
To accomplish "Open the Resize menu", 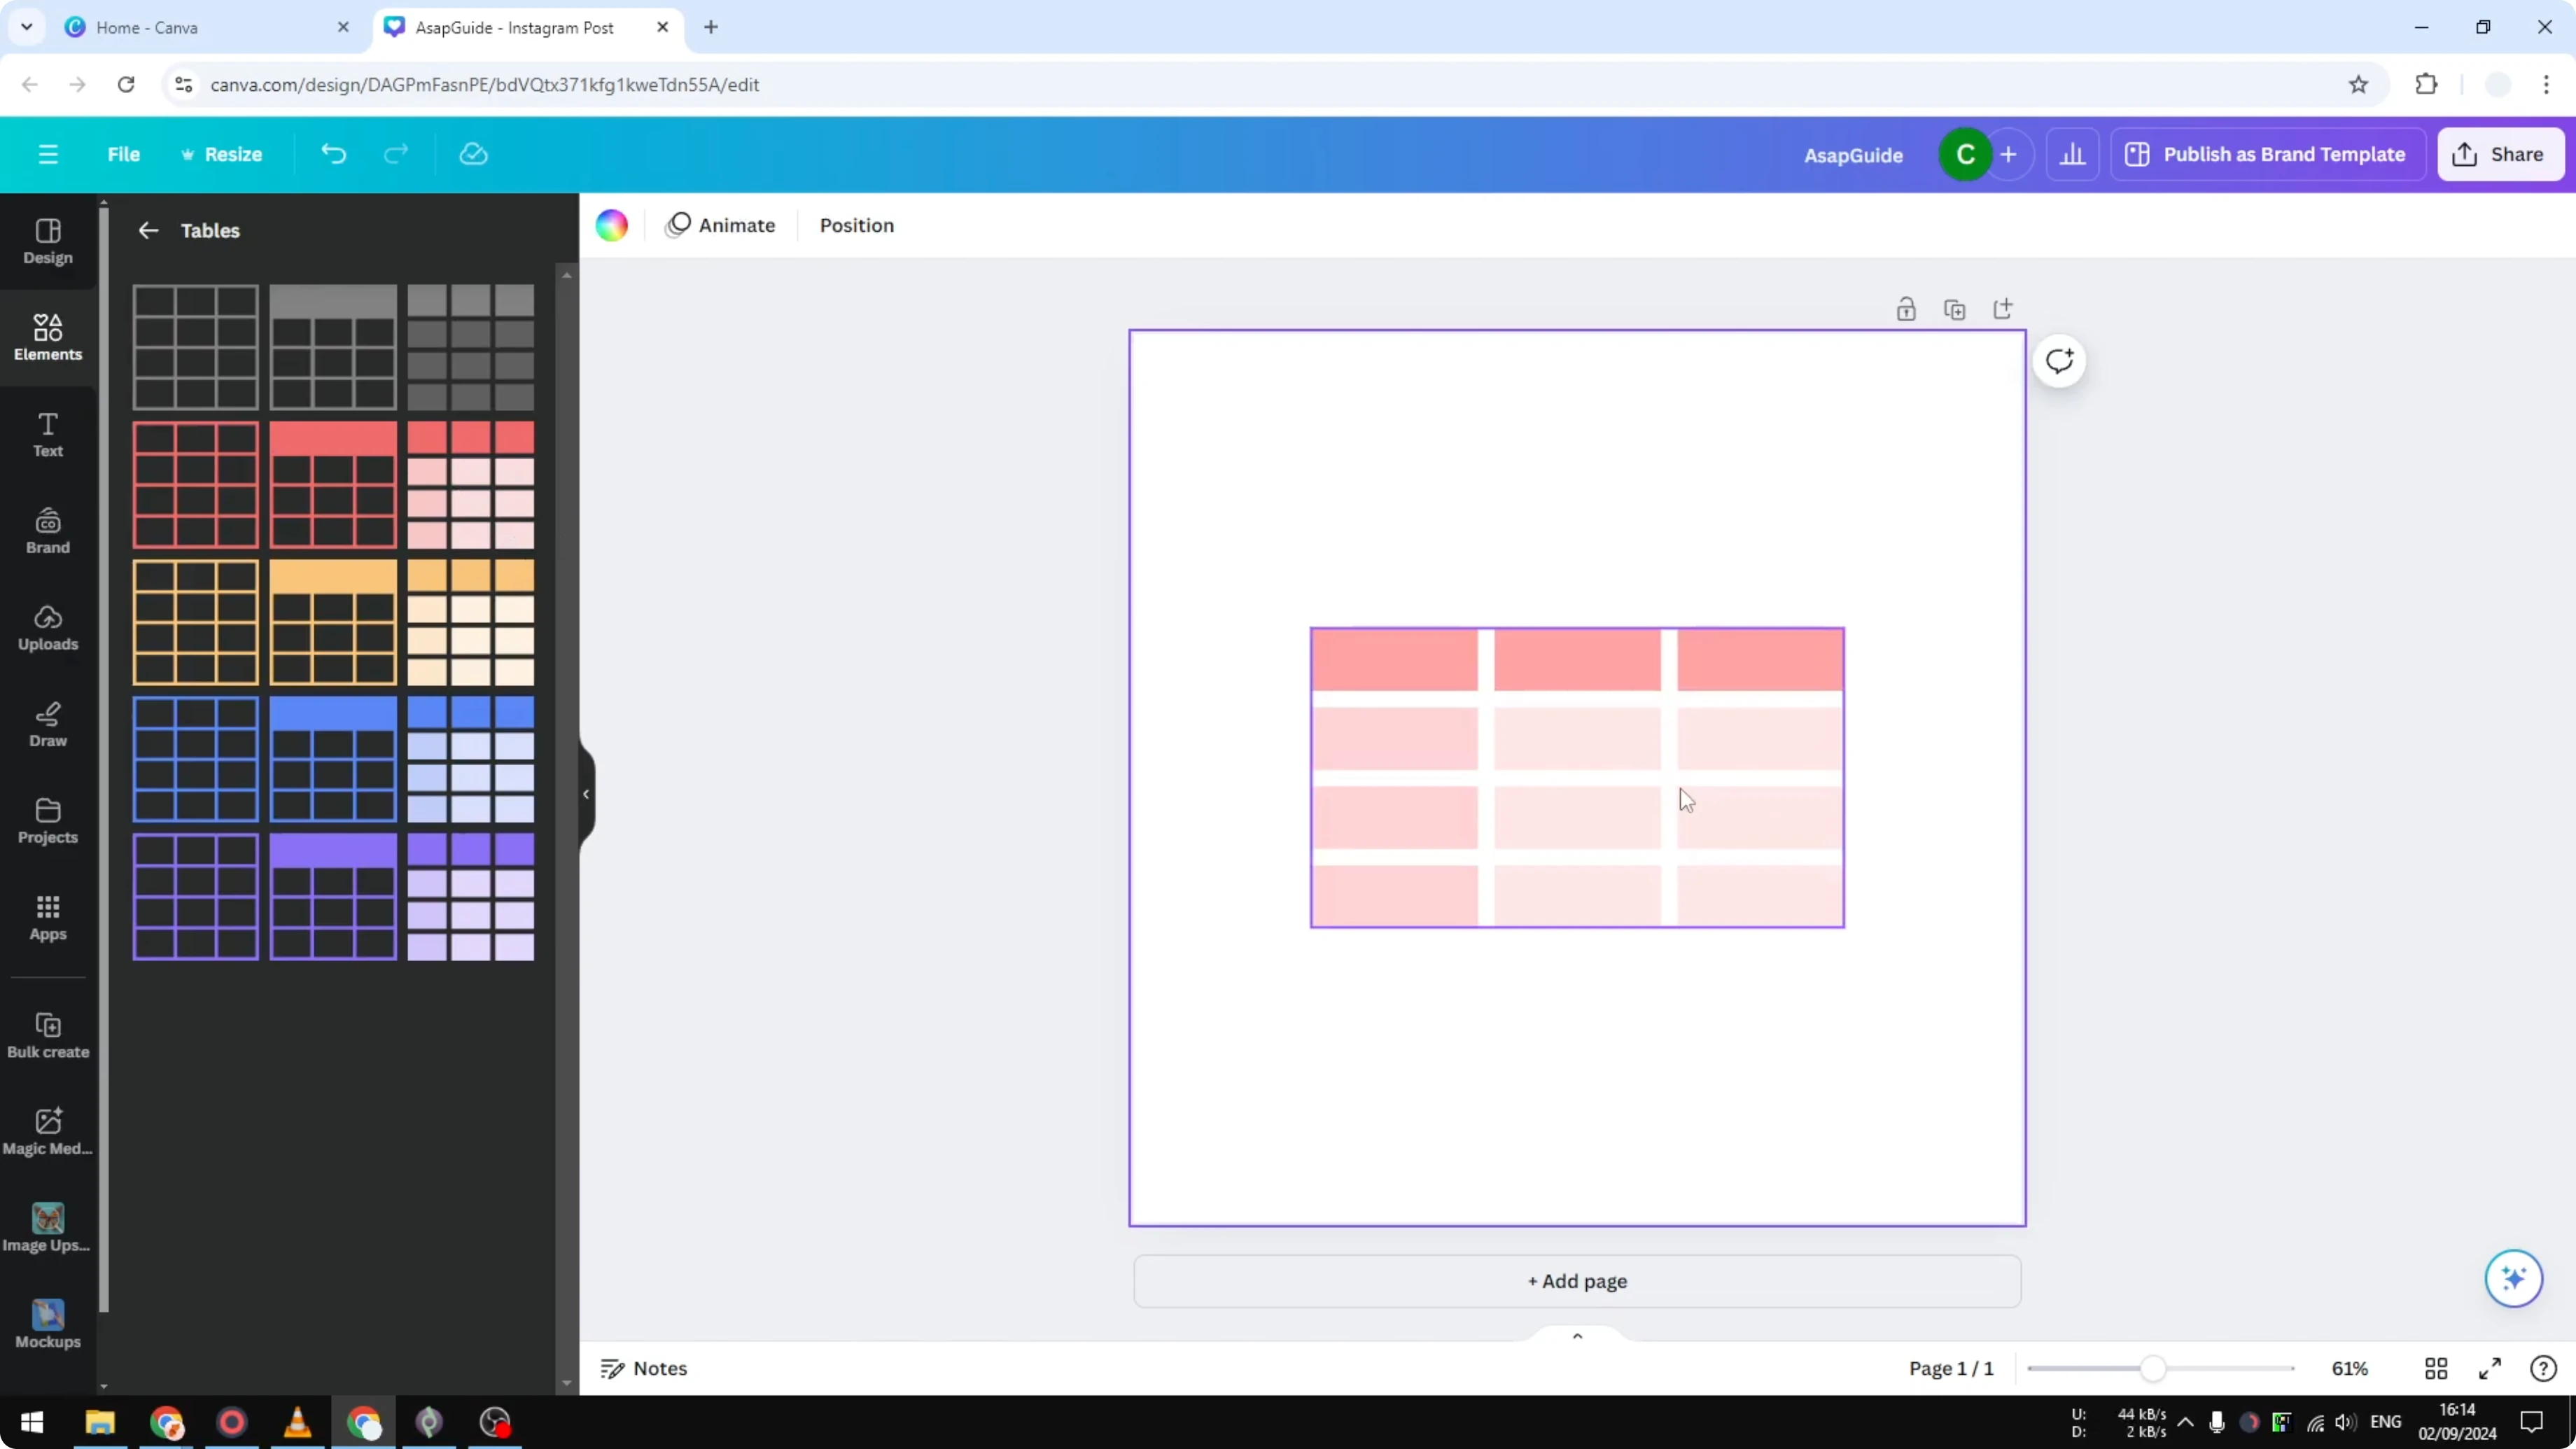I will (x=222, y=154).
